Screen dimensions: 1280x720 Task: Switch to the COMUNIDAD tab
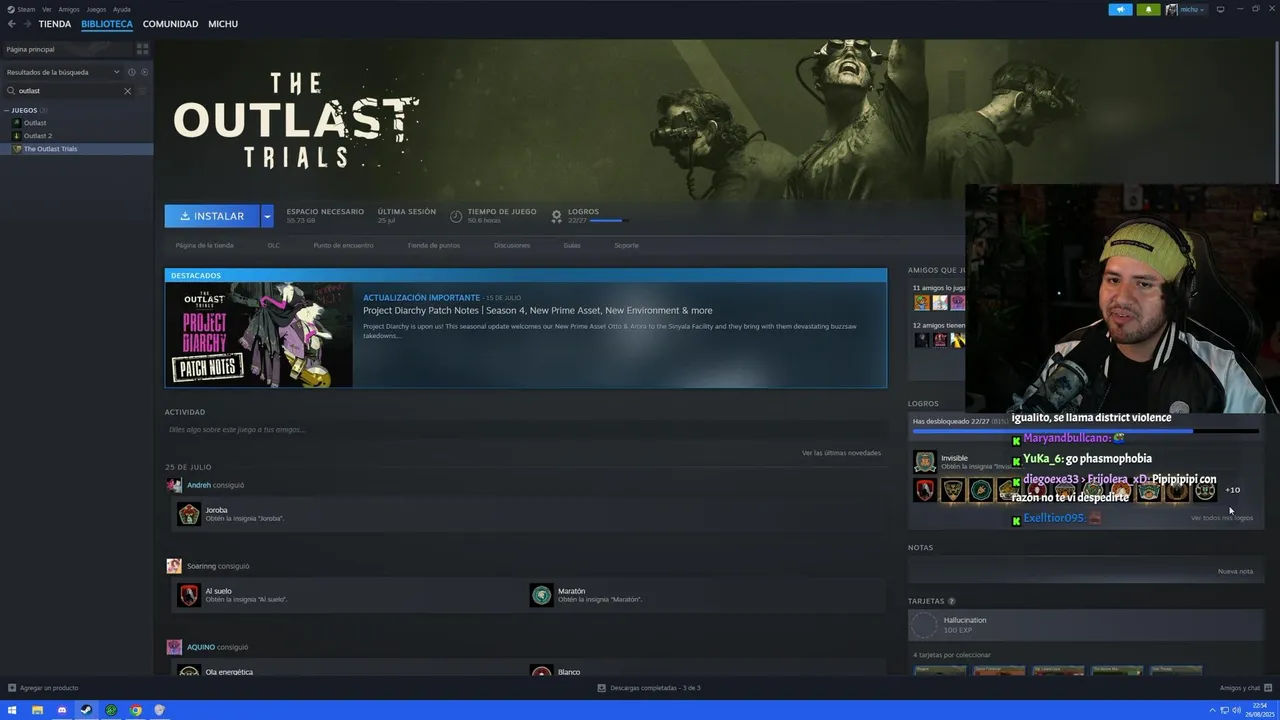coord(170,24)
